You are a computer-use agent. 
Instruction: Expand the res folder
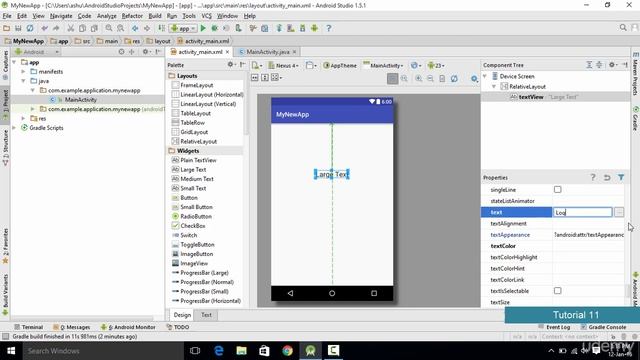[x=24, y=118]
